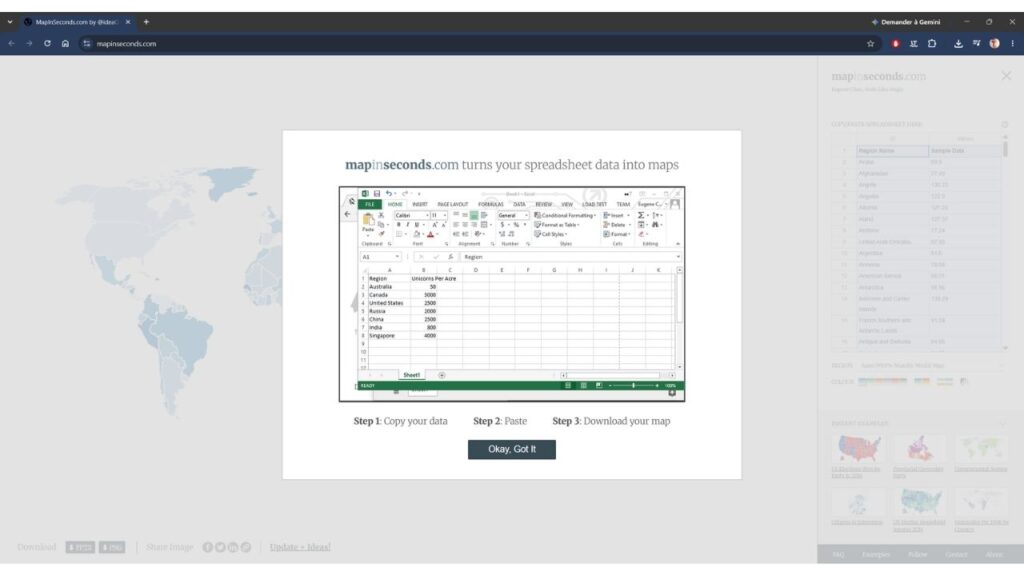Select the Region Name spreadsheet cell

[893, 151]
